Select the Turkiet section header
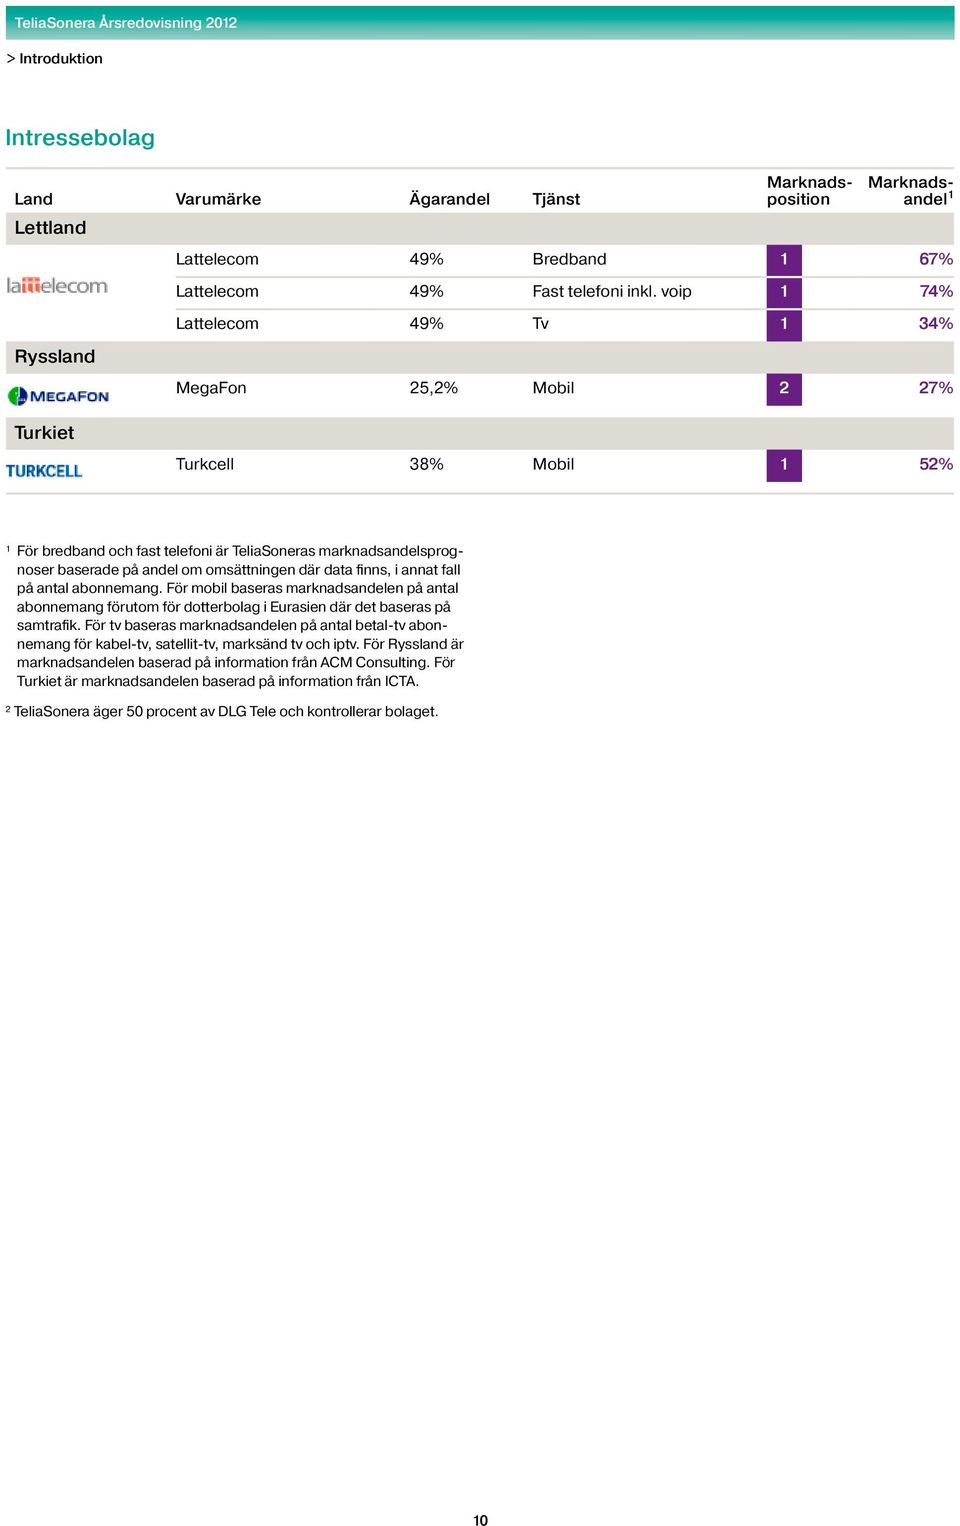 click(x=480, y=433)
